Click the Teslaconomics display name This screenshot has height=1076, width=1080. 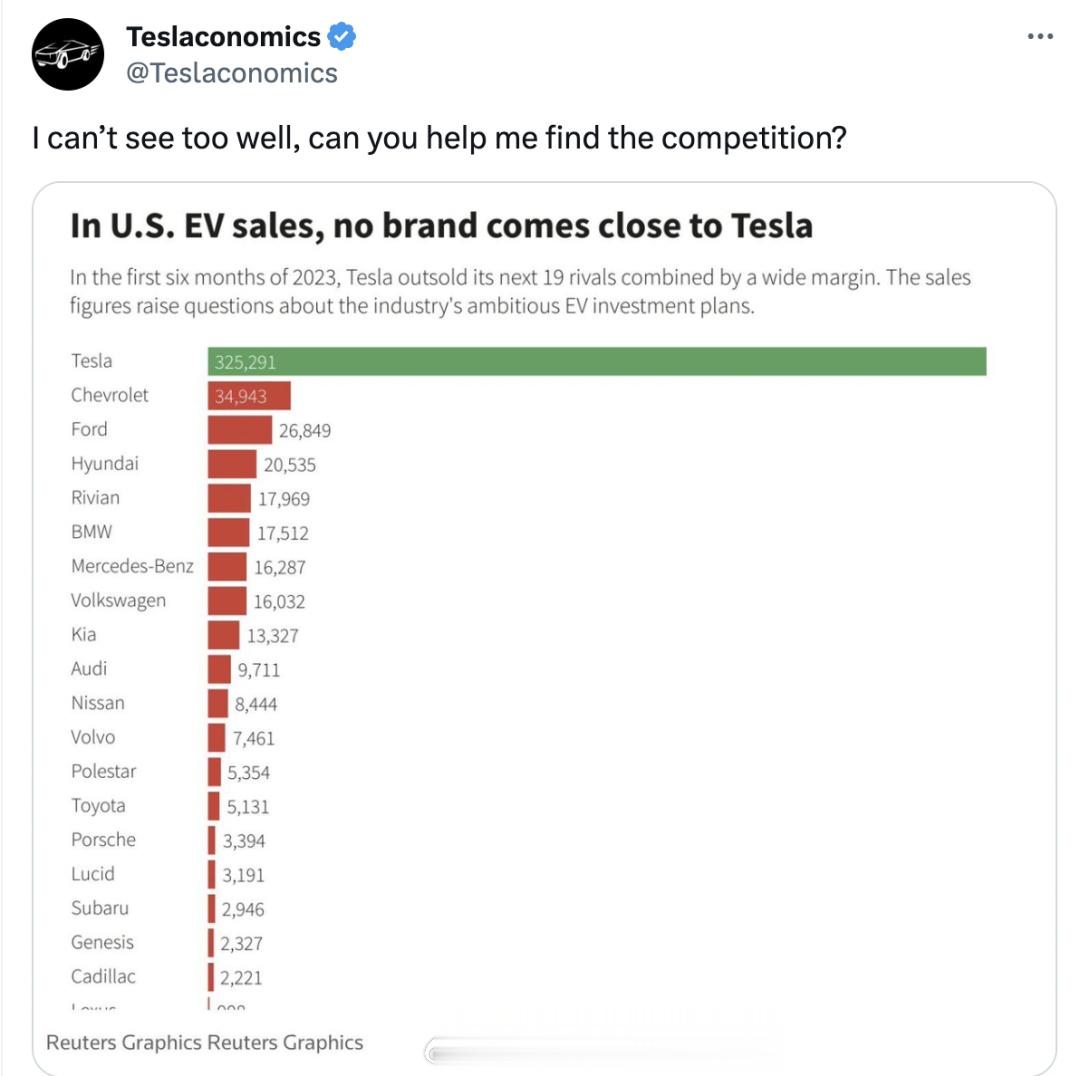223,37
